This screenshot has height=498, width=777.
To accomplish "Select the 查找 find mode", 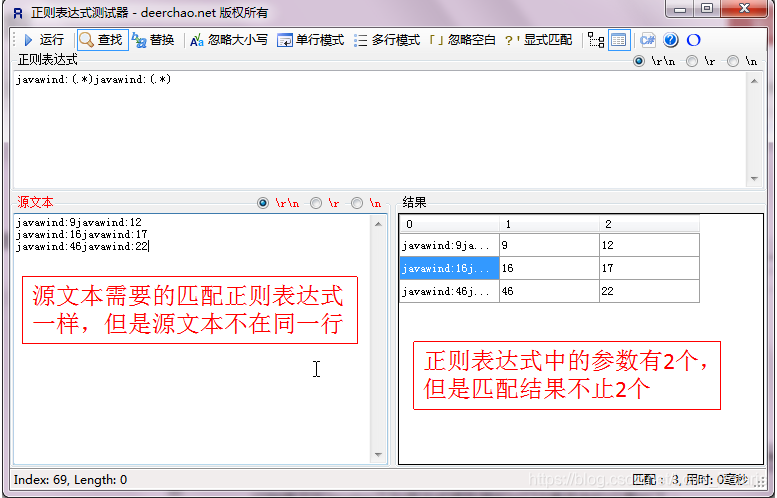I will [103, 40].
